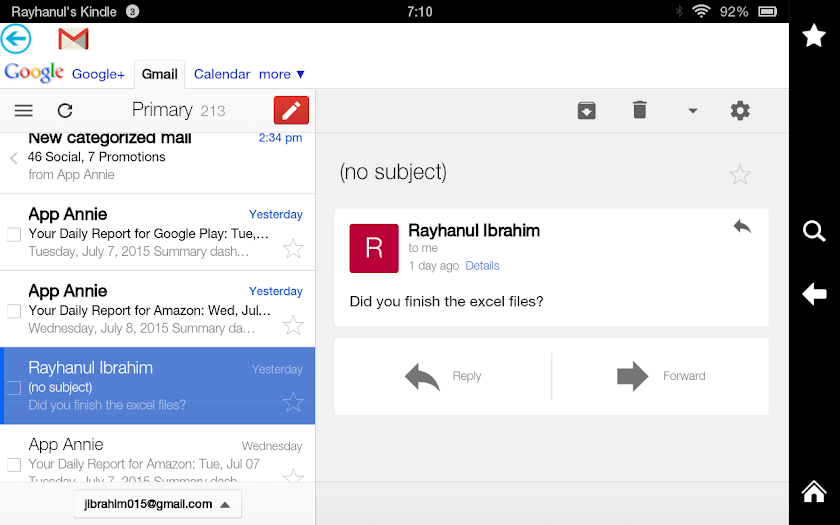Image resolution: width=840 pixels, height=525 pixels.
Task: Tap the blue circular back arrow
Action: click(16, 39)
